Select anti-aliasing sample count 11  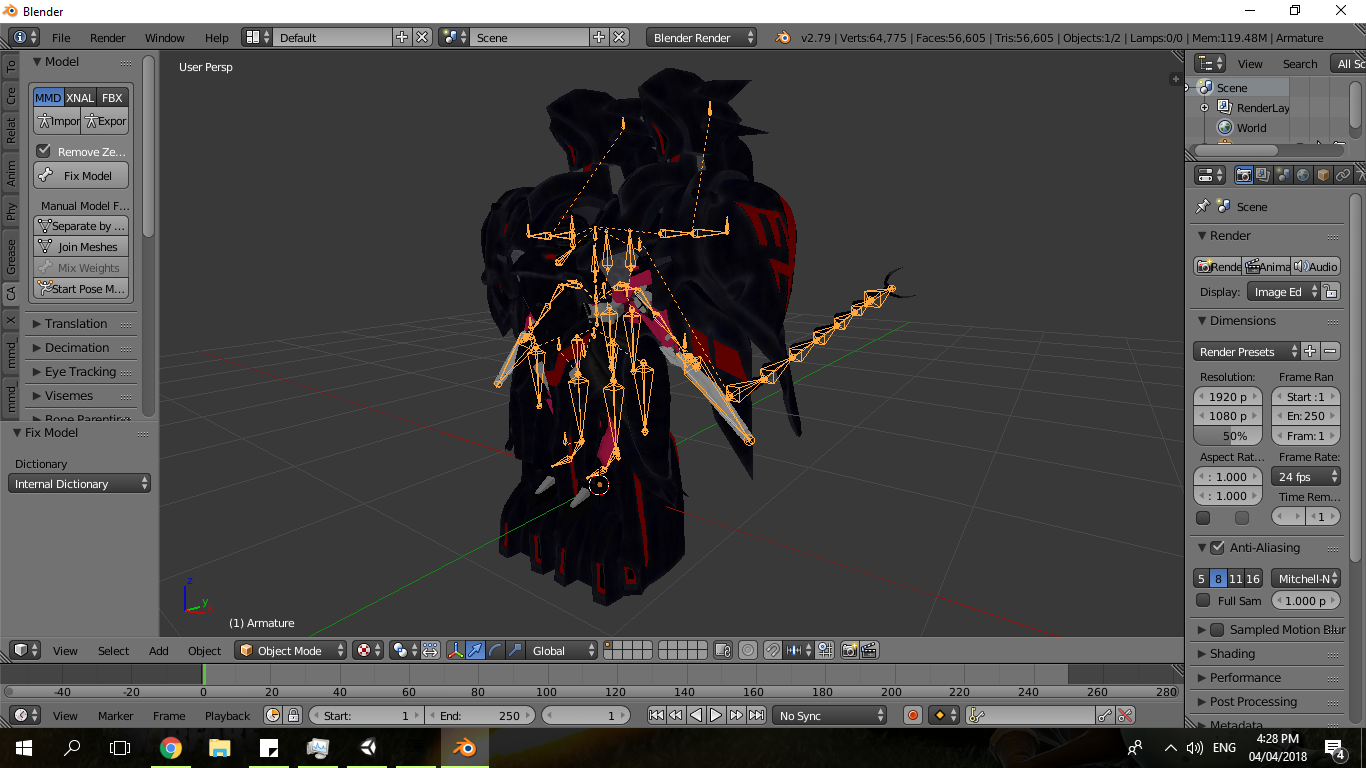(x=1235, y=578)
